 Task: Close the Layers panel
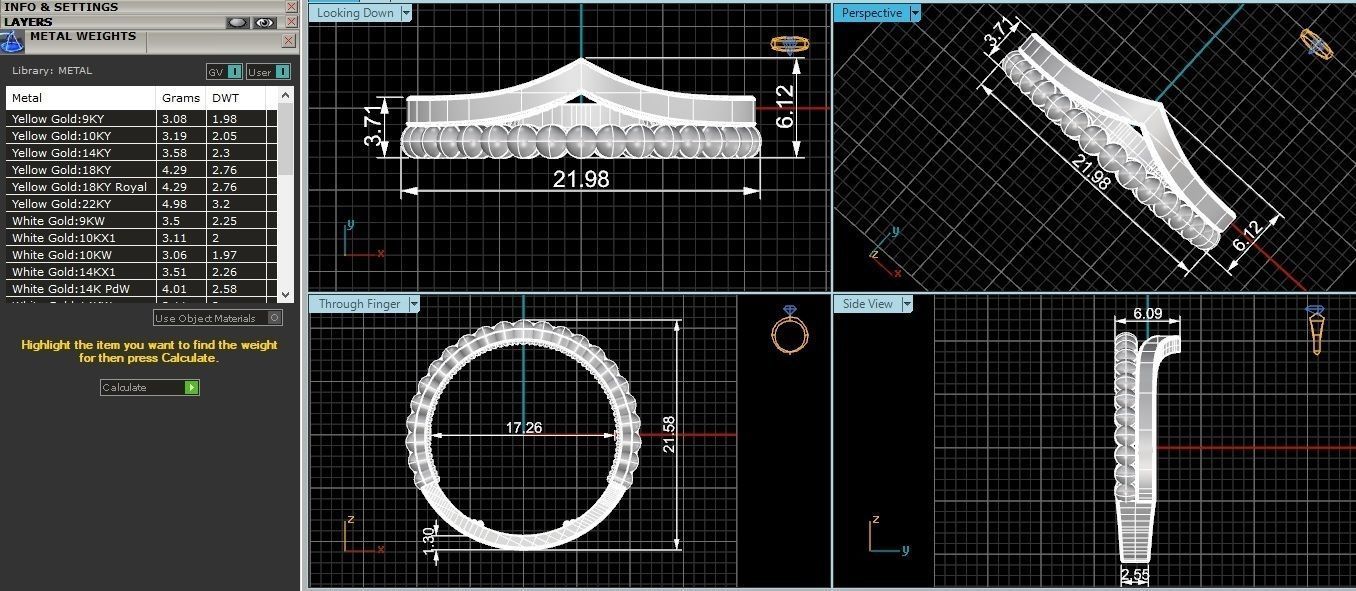(x=291, y=22)
